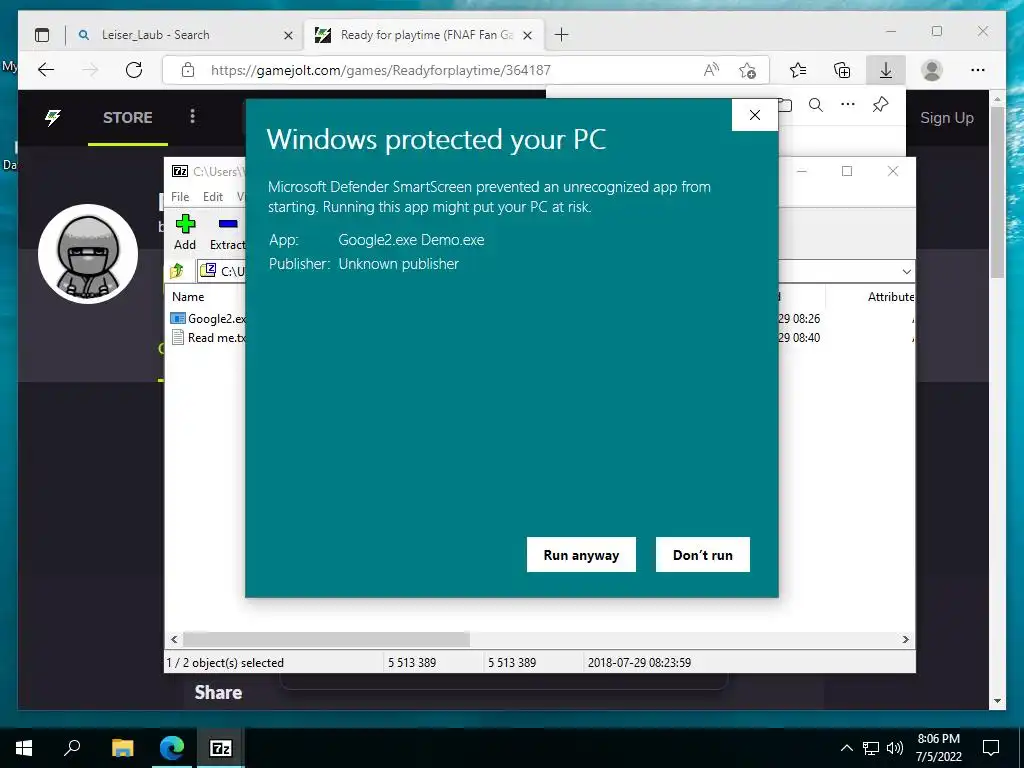Close the Windows protected your PC dialog
The height and width of the screenshot is (768, 1024).
[x=754, y=115]
